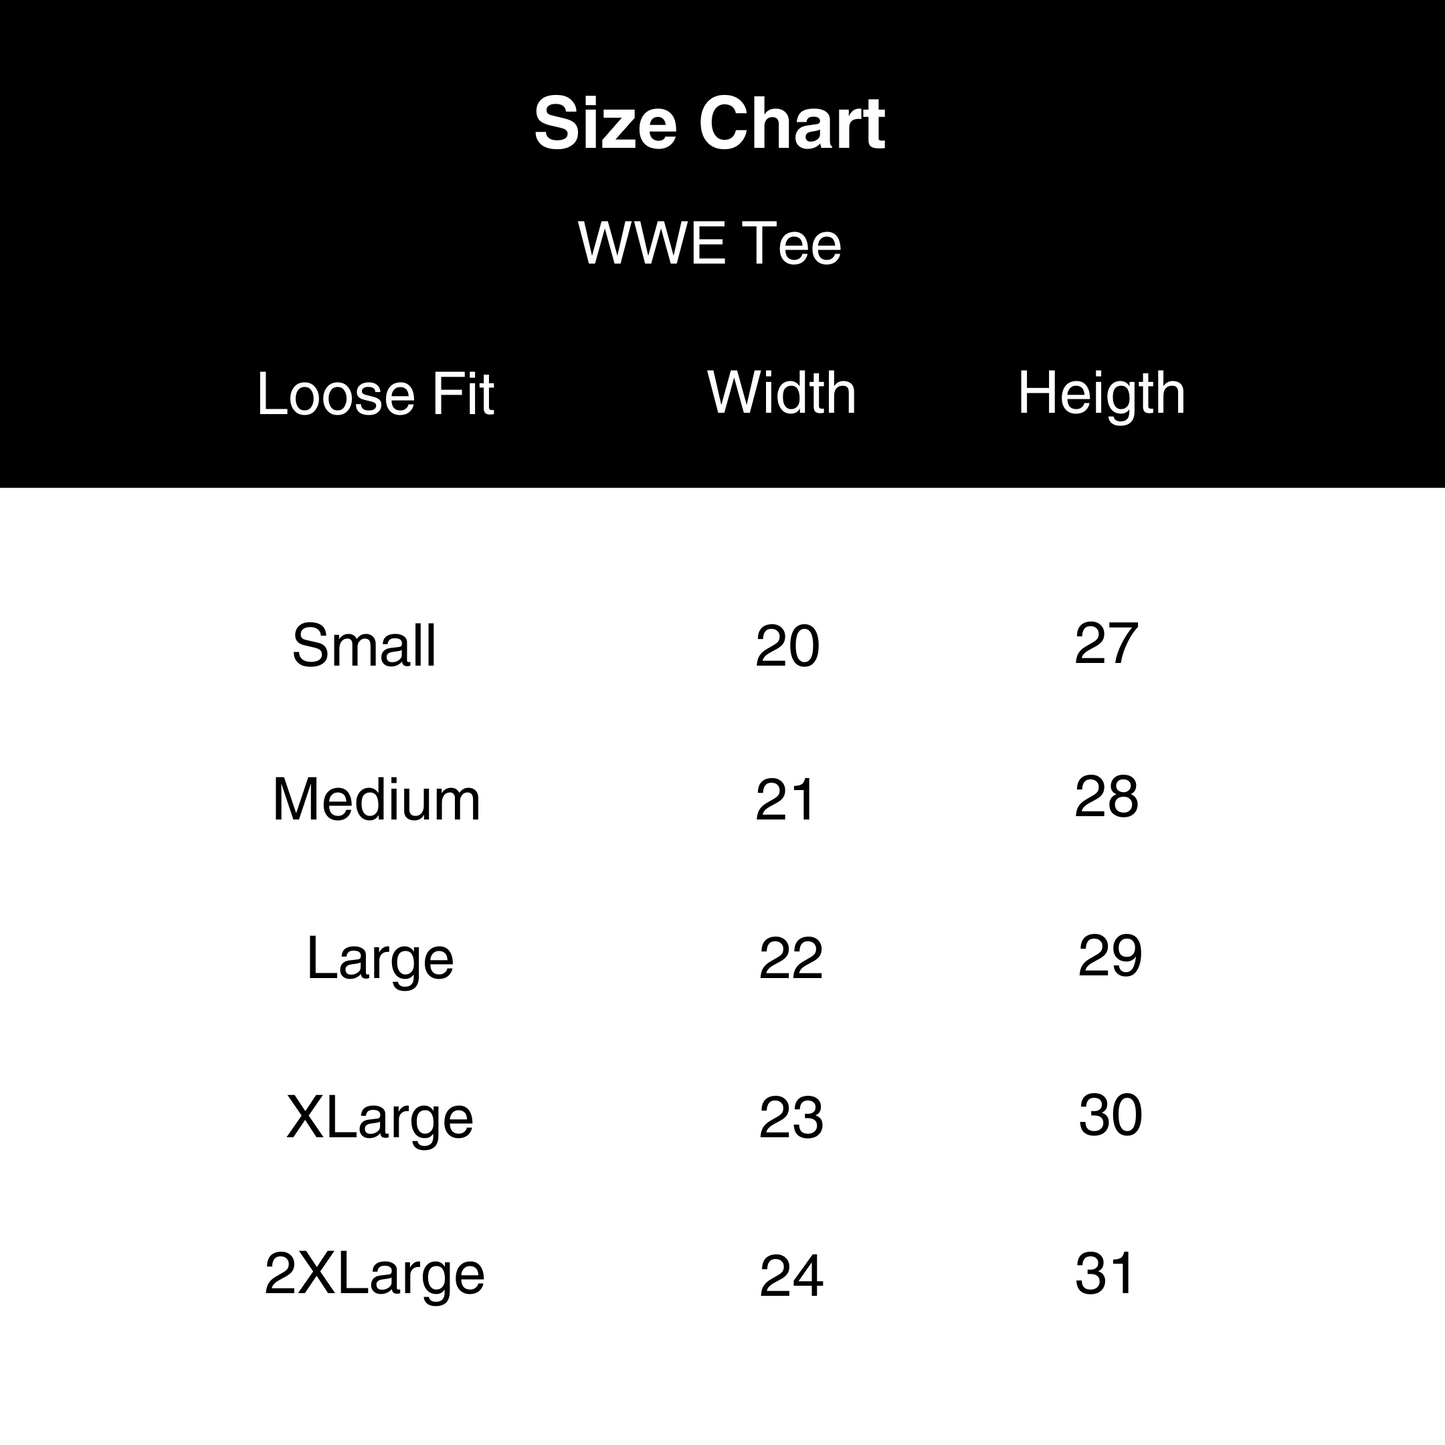
Task: Click the 2XLarge height value 31
Action: point(1105,1274)
